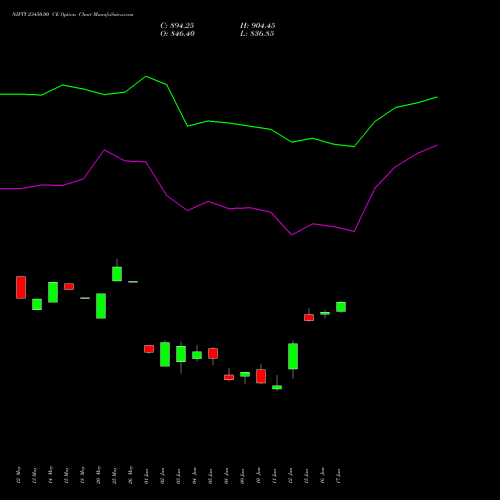Select the tall green candle for 12 Jun

click(x=293, y=356)
